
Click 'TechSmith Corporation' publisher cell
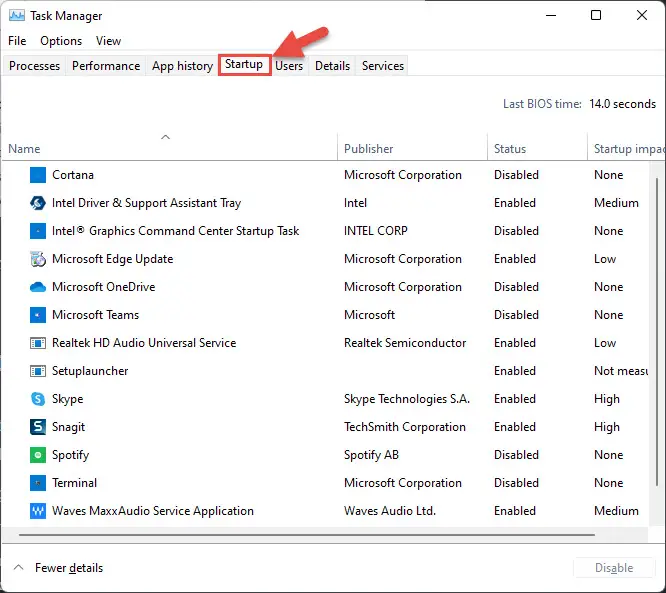click(x=405, y=427)
